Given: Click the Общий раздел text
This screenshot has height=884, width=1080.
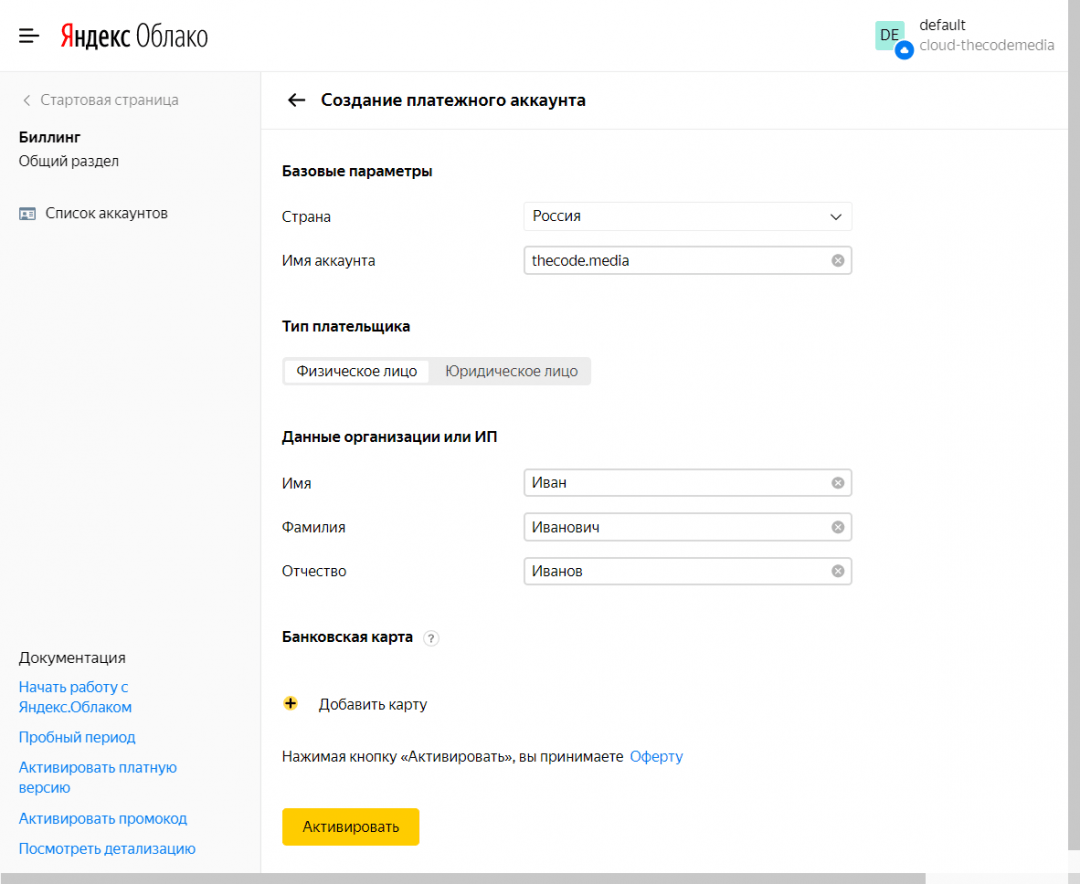Looking at the screenshot, I should (x=69, y=161).
